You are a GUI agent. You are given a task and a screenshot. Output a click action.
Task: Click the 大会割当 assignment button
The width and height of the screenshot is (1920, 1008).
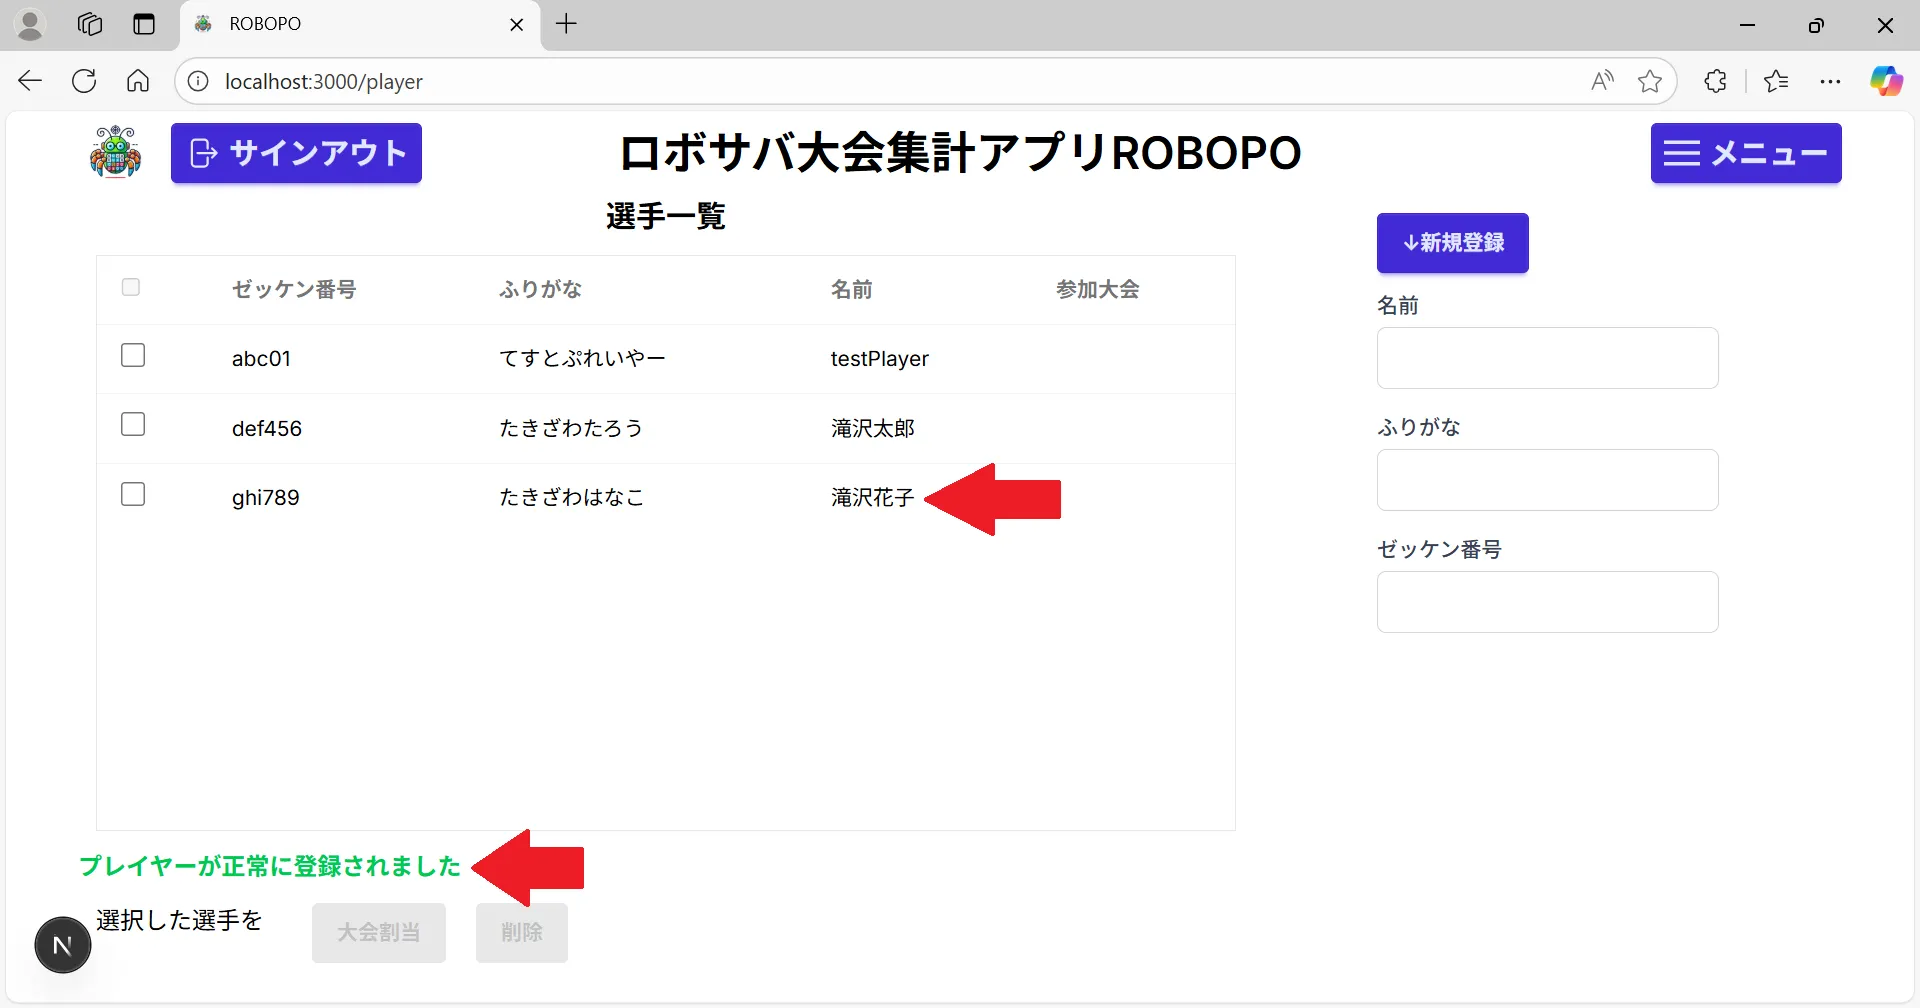pyautogui.click(x=378, y=931)
